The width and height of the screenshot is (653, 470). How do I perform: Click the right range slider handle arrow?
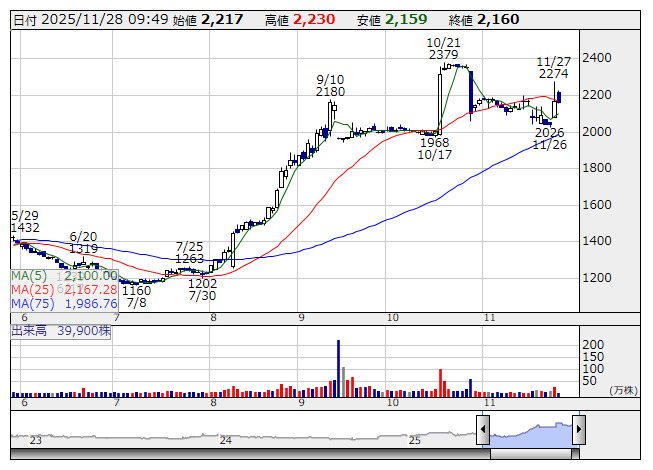pyautogui.click(x=579, y=429)
